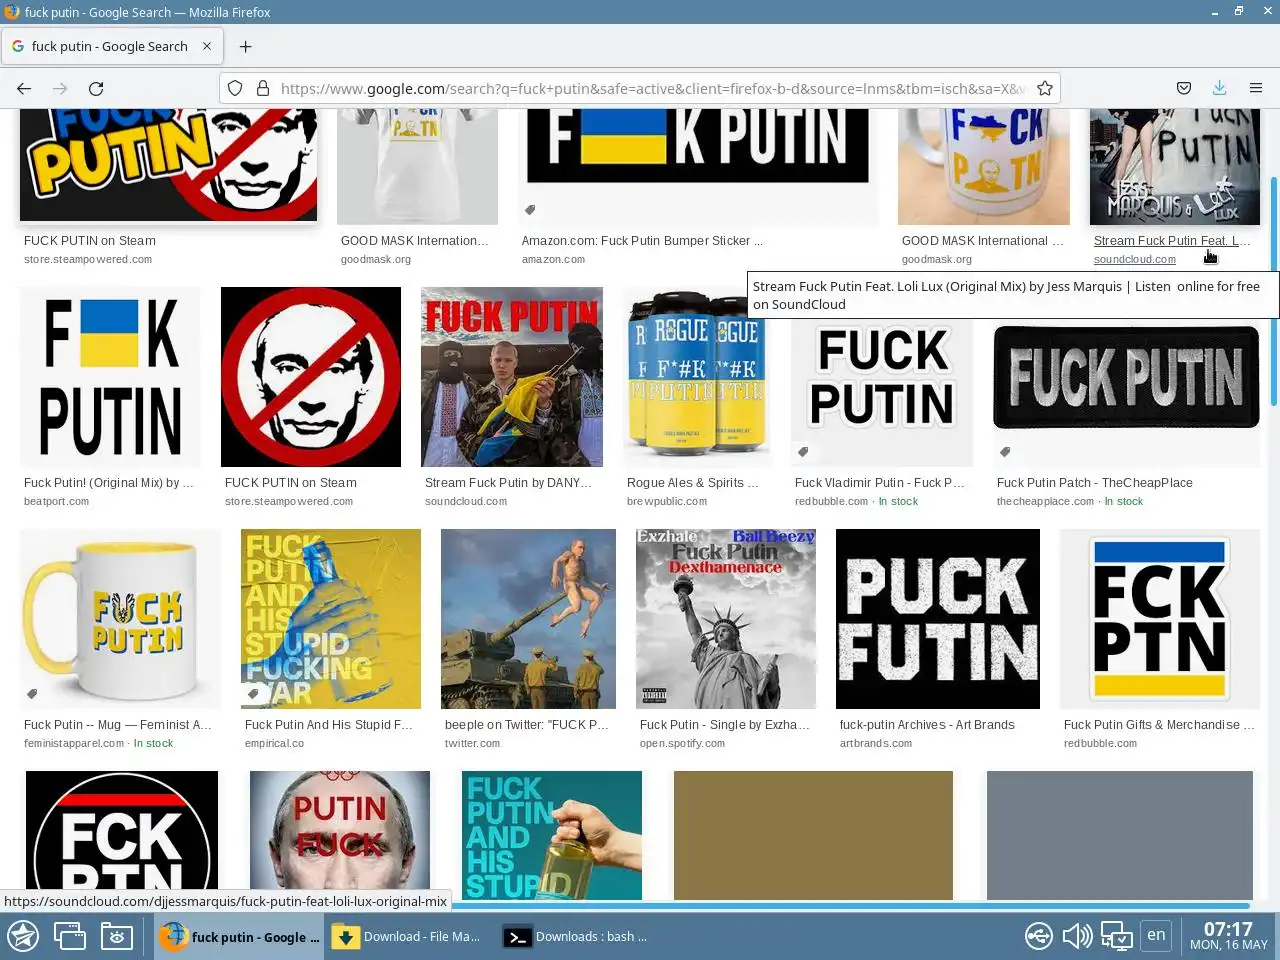Bookmark this page with the star
The width and height of the screenshot is (1280, 960).
[x=1045, y=88]
